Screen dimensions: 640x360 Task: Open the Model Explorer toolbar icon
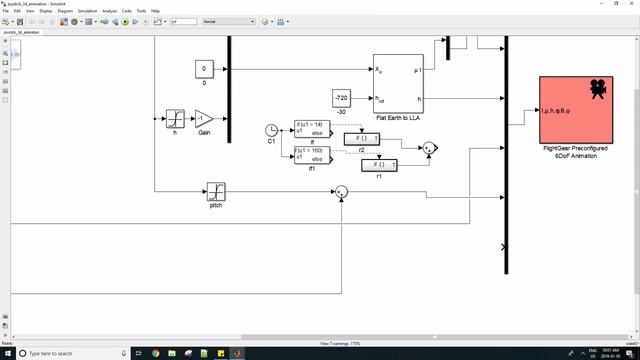pyautogui.click(x=89, y=22)
